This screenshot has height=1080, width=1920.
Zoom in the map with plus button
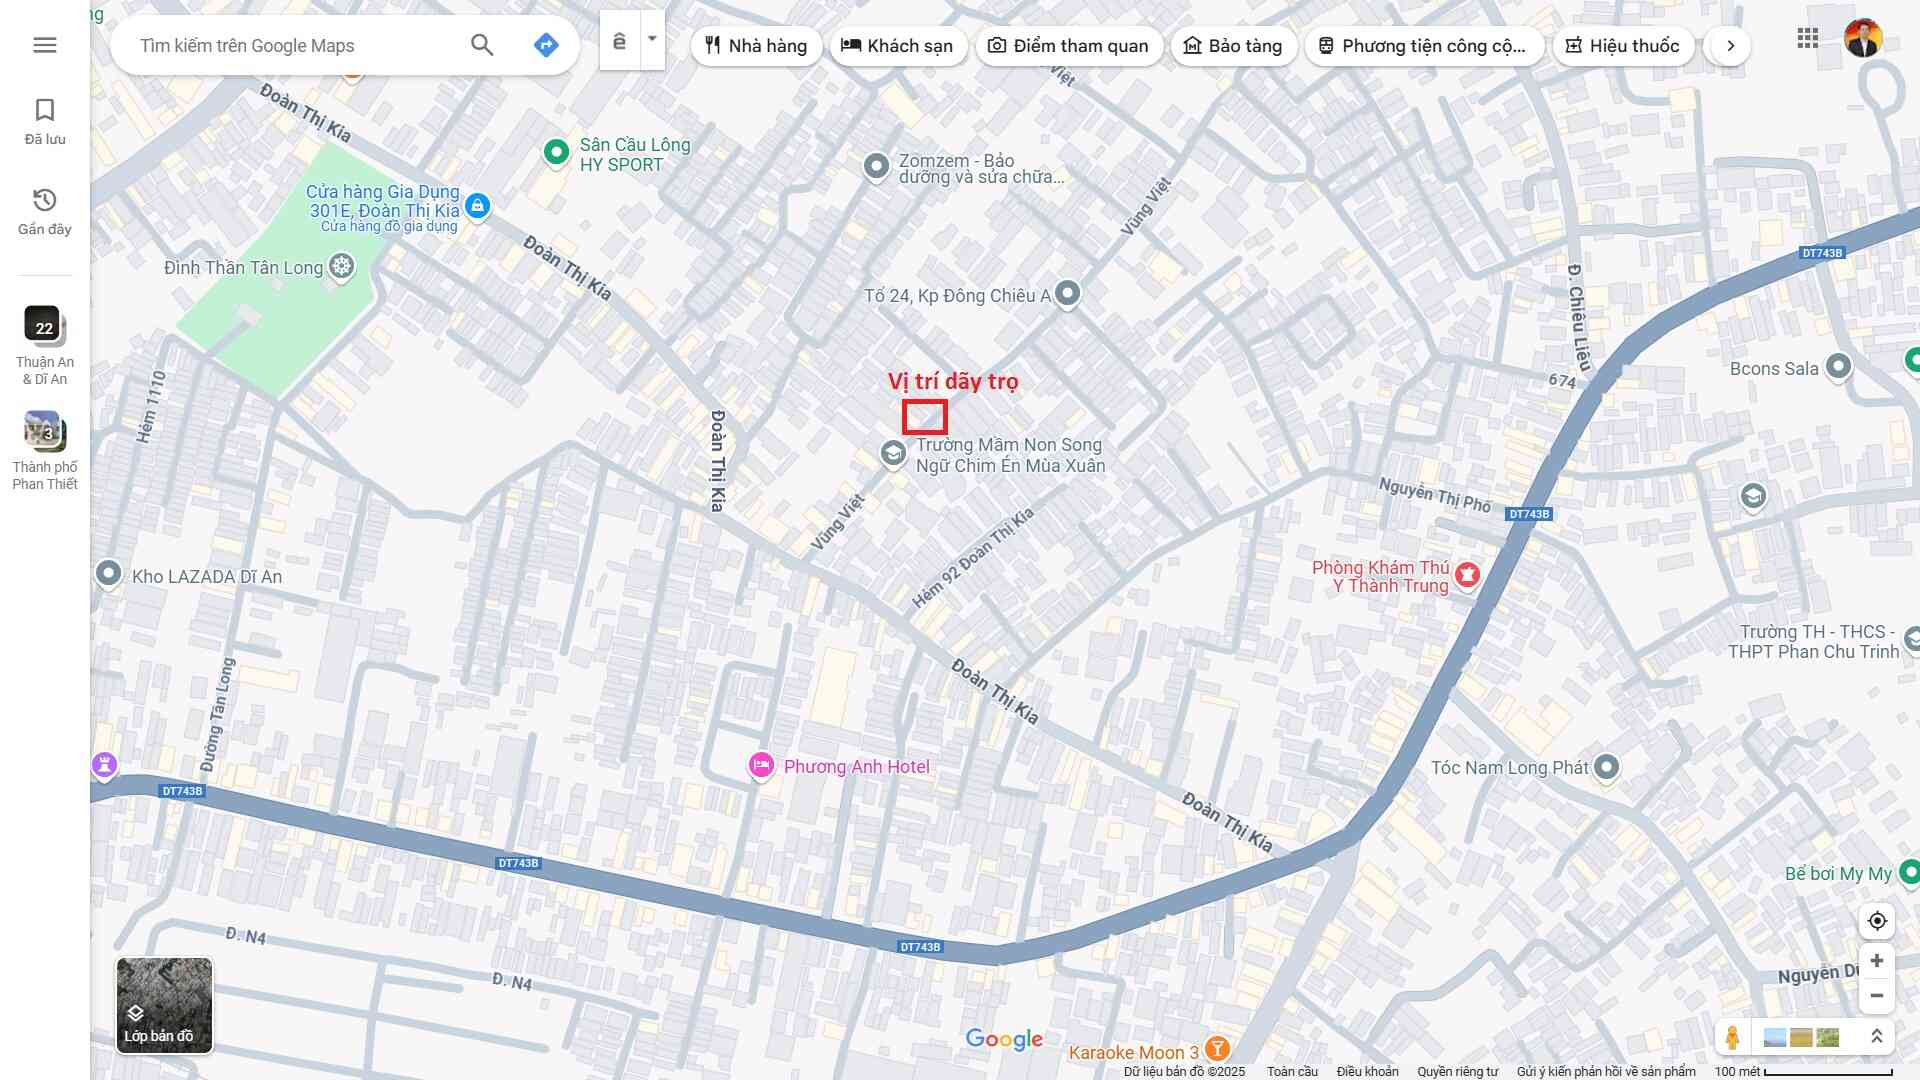pos(1877,961)
